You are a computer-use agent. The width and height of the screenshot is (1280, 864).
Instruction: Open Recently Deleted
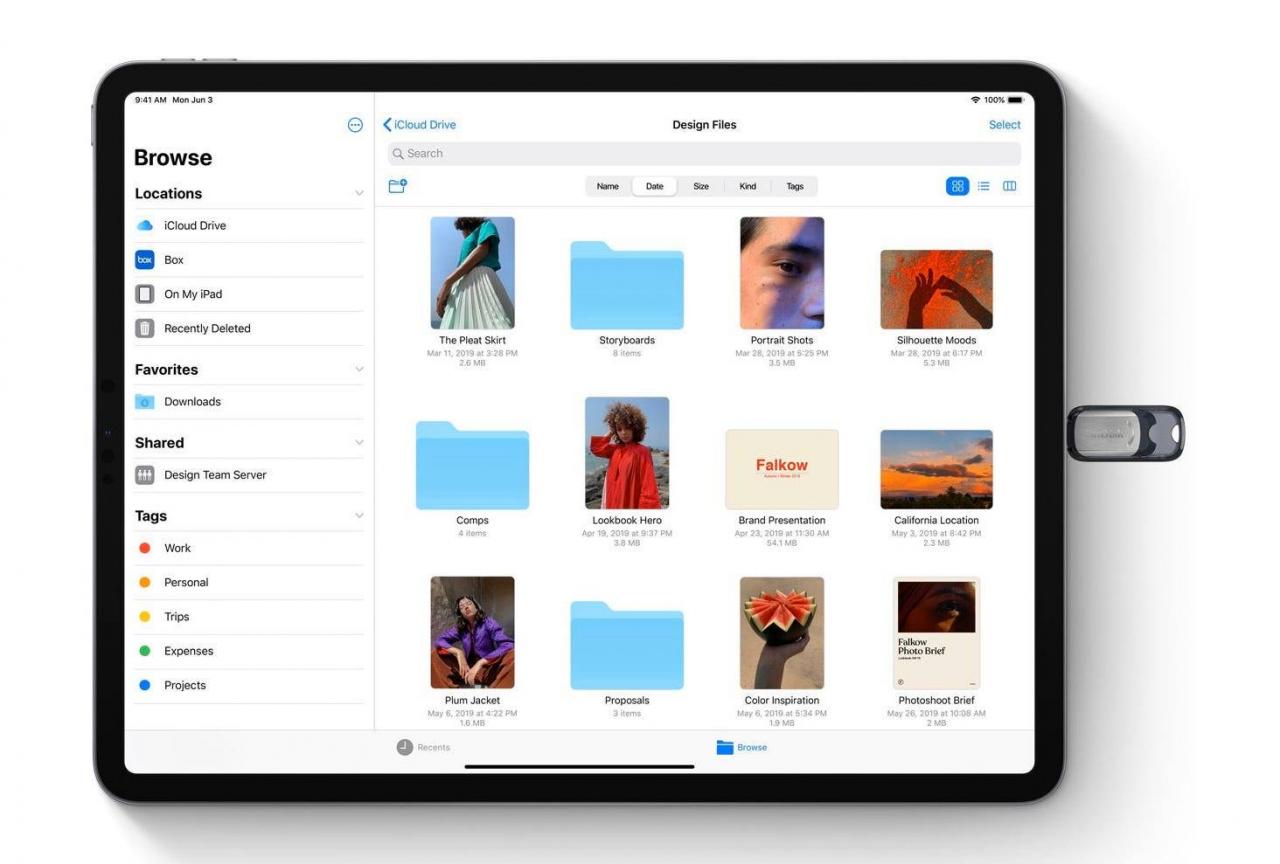tap(249, 328)
